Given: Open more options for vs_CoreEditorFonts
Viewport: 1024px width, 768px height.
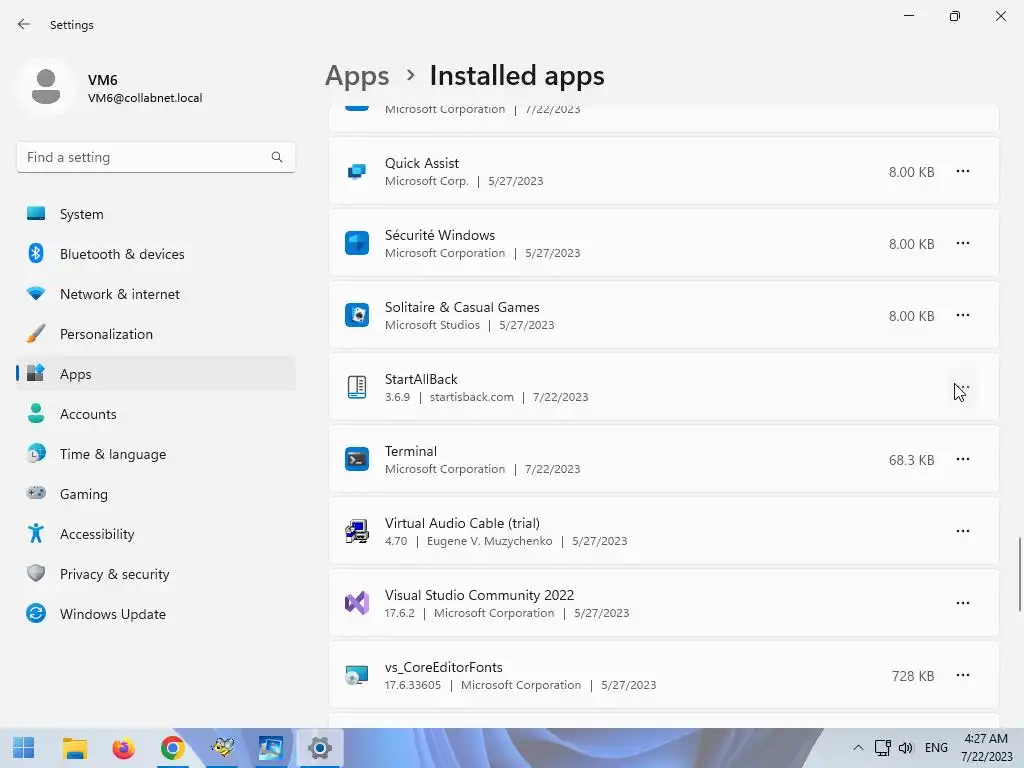Looking at the screenshot, I should (x=963, y=675).
